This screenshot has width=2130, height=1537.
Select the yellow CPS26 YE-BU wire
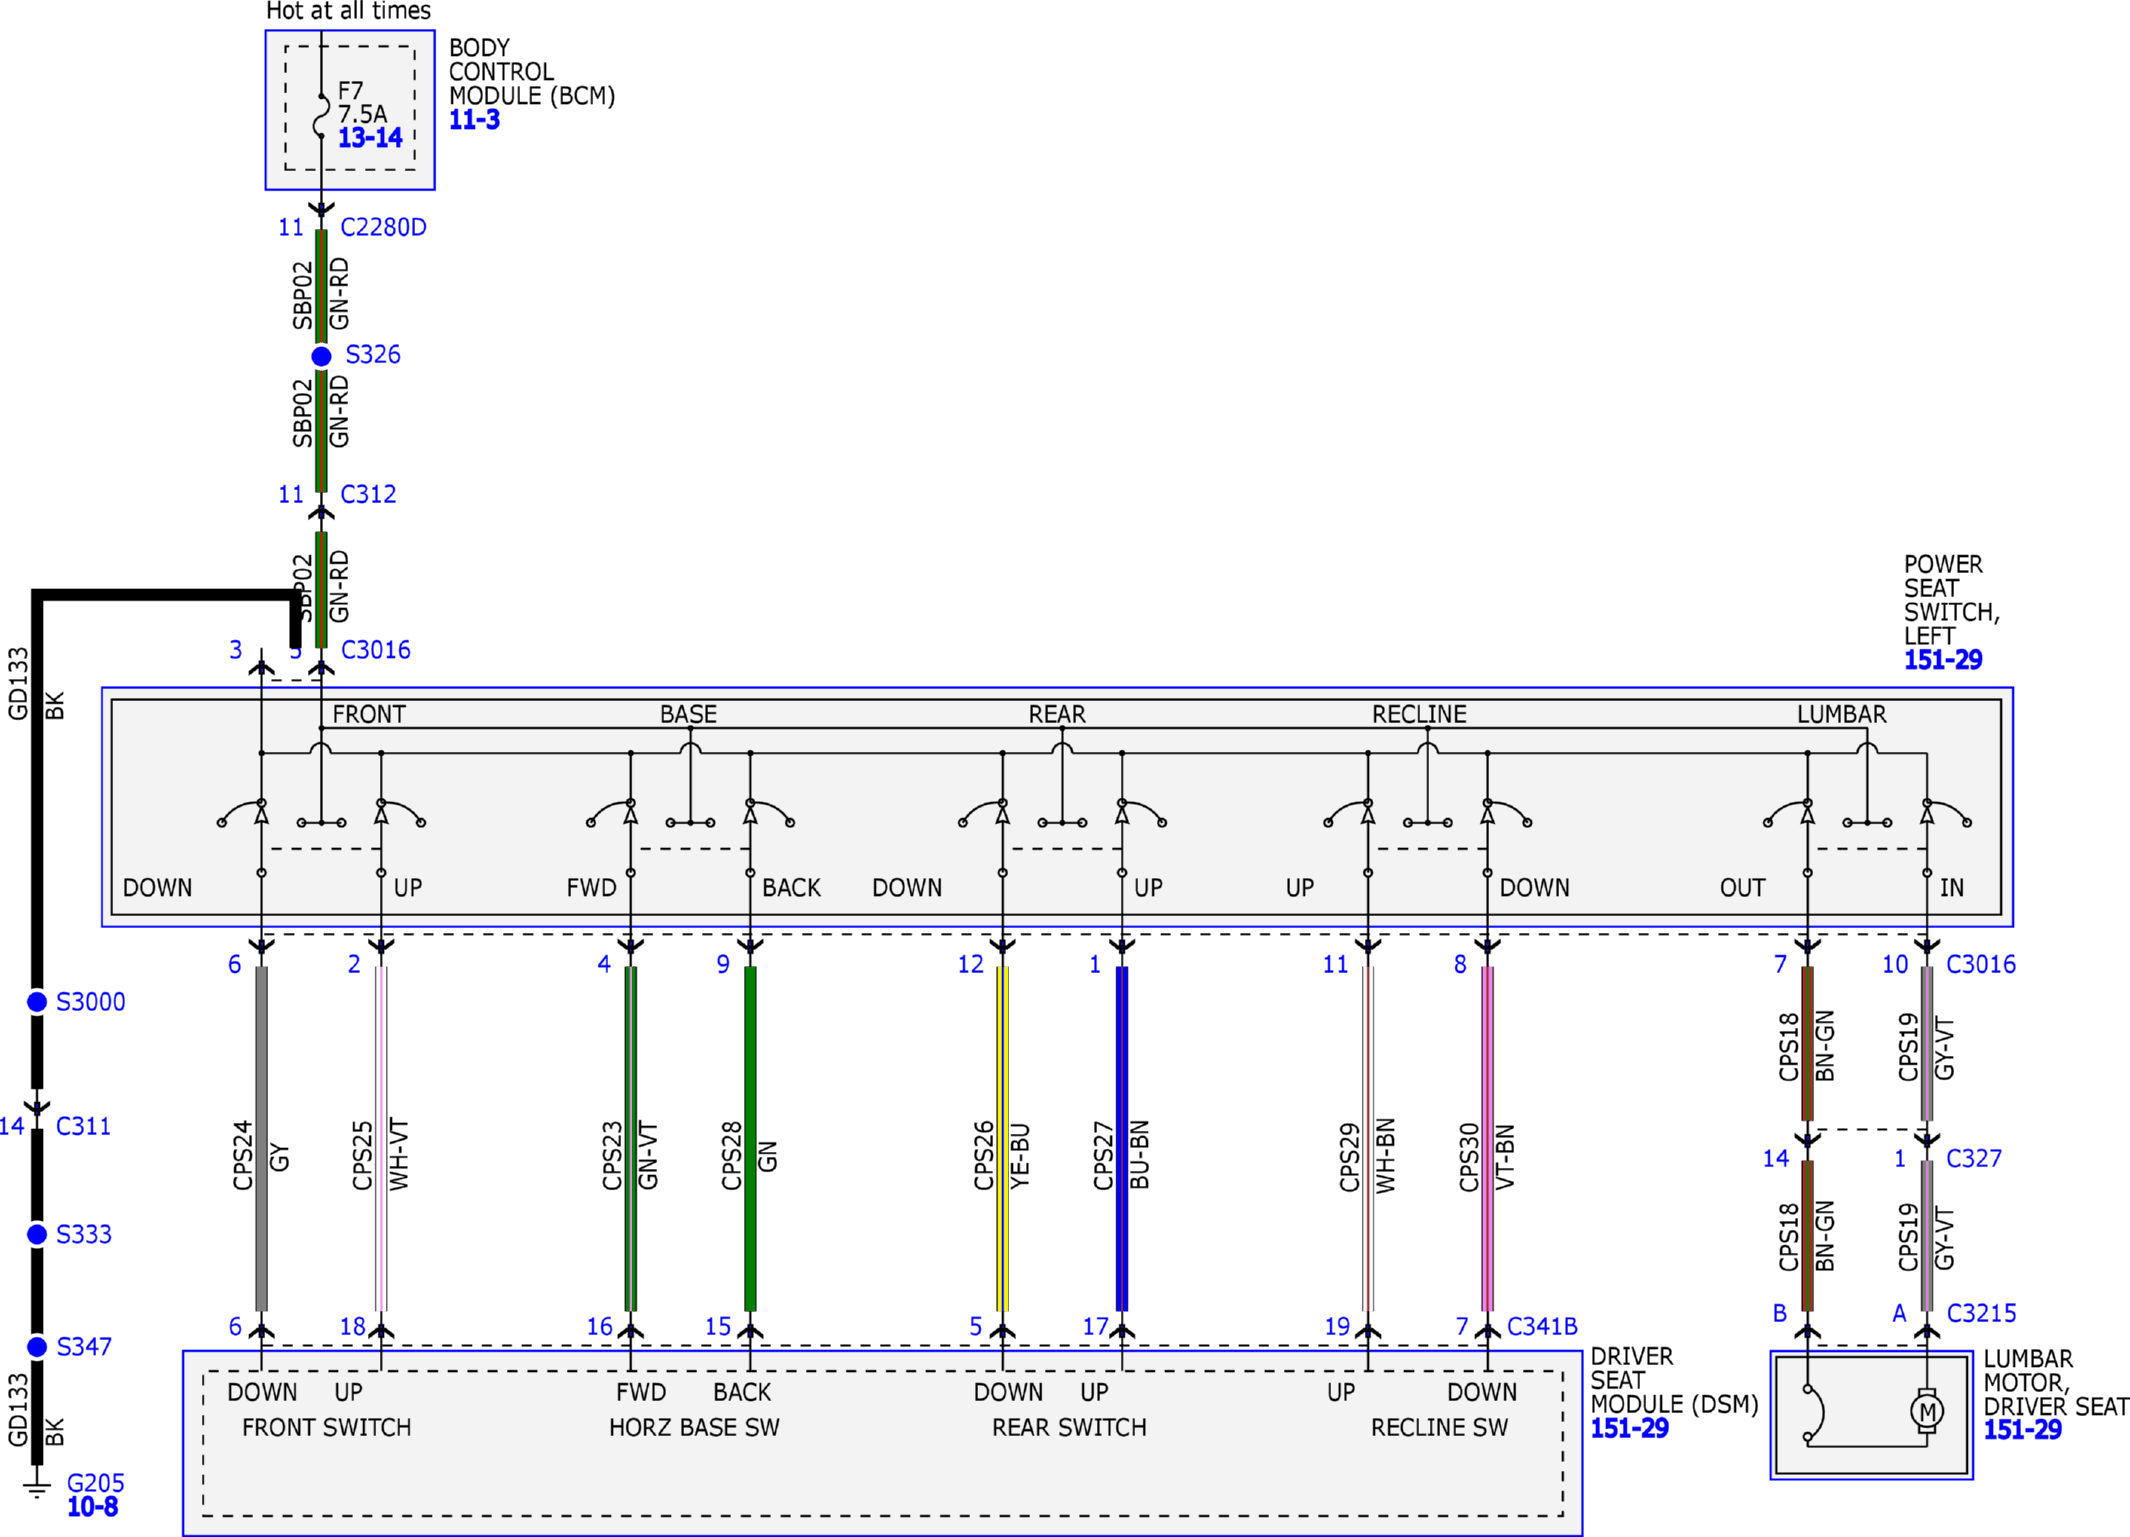click(x=1003, y=1138)
